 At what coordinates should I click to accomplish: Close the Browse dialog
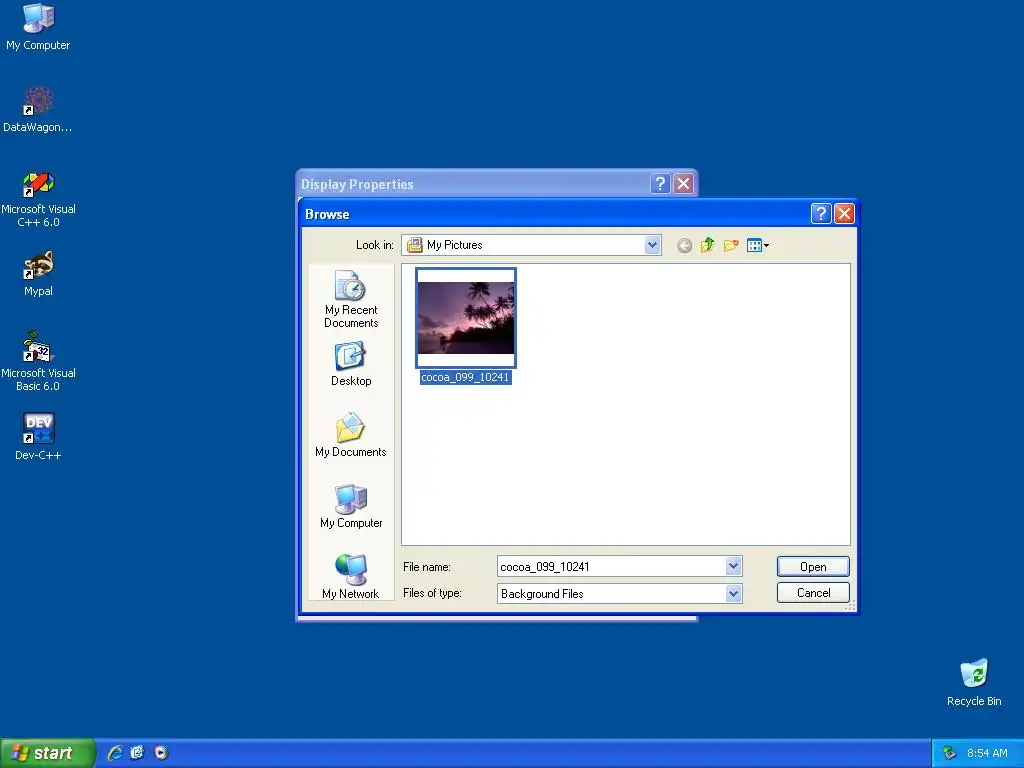(x=844, y=214)
